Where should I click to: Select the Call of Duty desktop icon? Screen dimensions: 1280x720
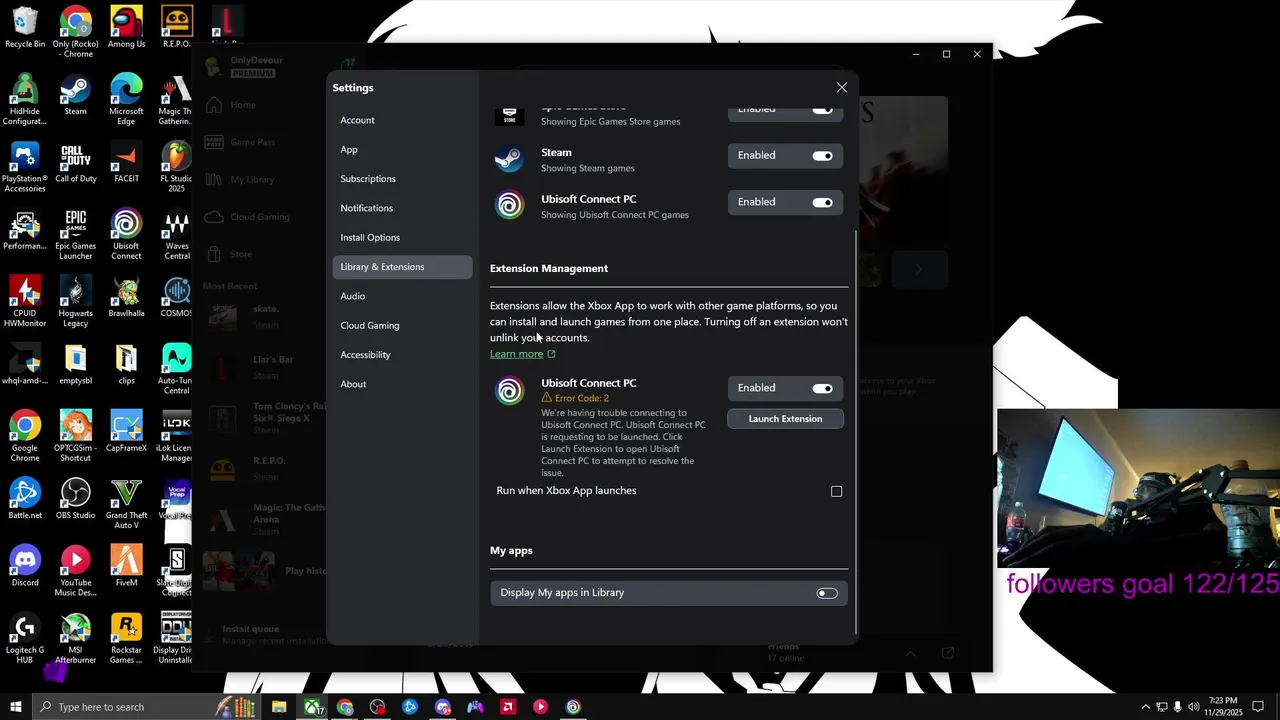tap(76, 163)
